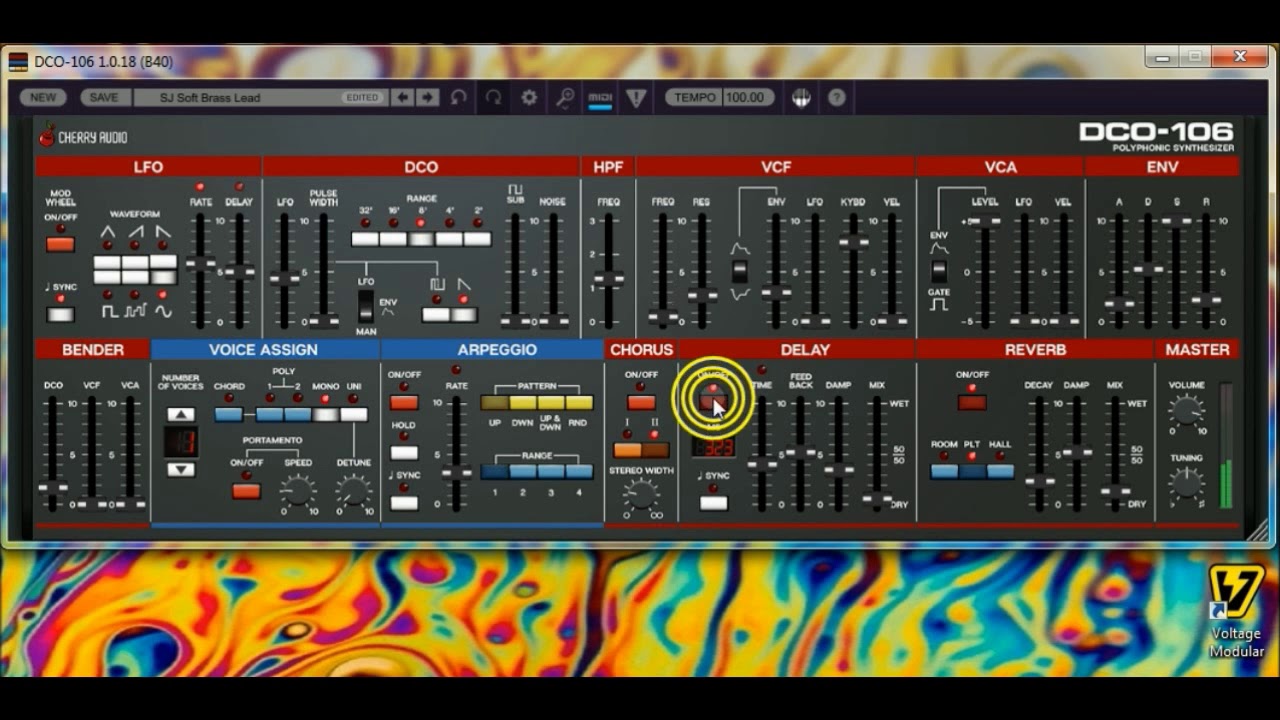
Task: Click the VCF RES slider handle
Action: pos(702,295)
